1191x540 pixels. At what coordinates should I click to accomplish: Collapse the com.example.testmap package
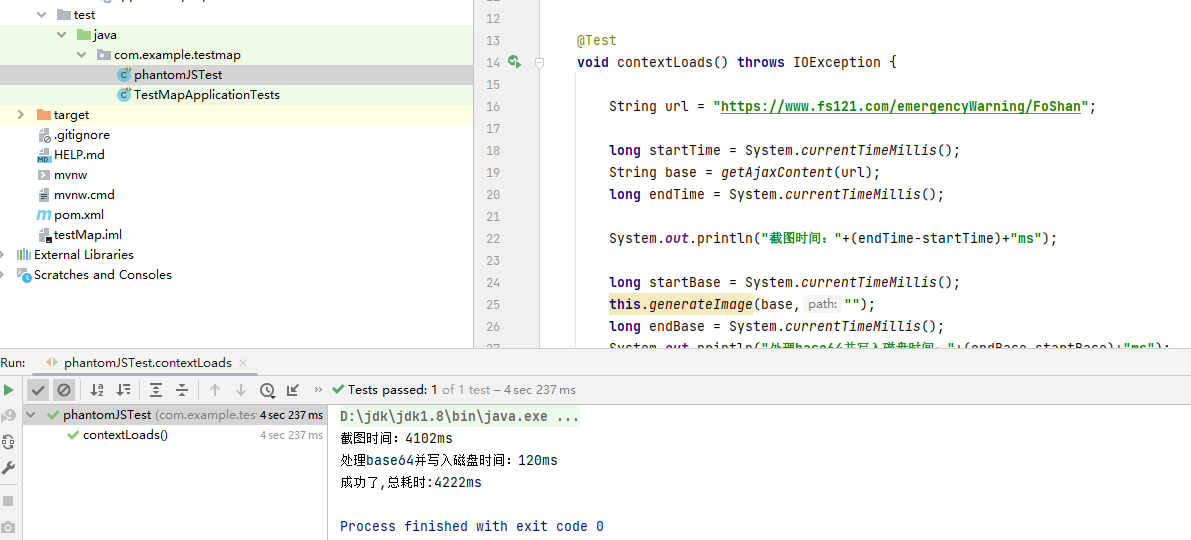tap(82, 55)
